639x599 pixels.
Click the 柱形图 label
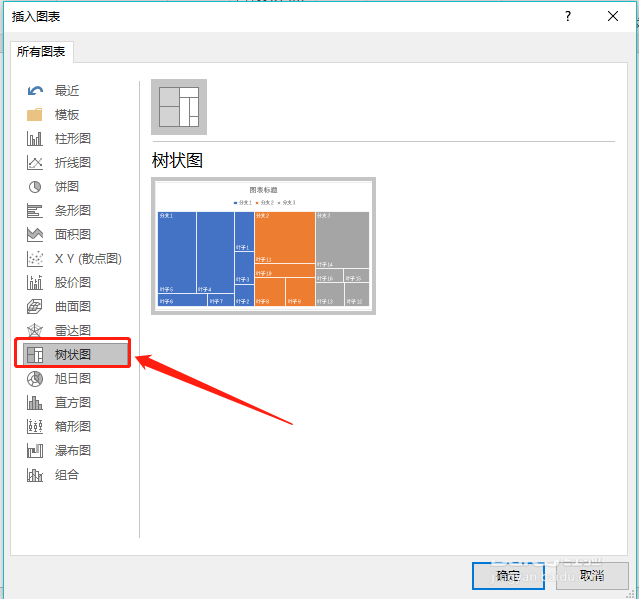73,139
